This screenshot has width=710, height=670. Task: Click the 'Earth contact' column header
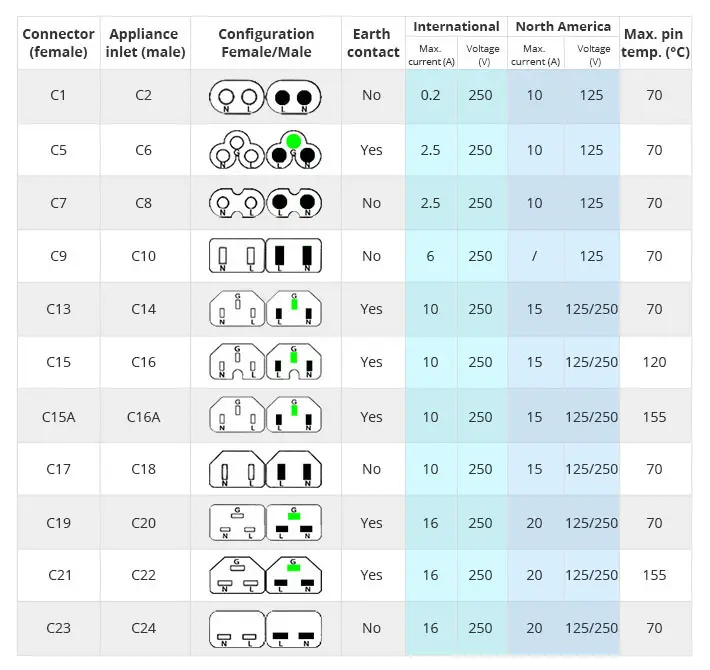coord(373,43)
